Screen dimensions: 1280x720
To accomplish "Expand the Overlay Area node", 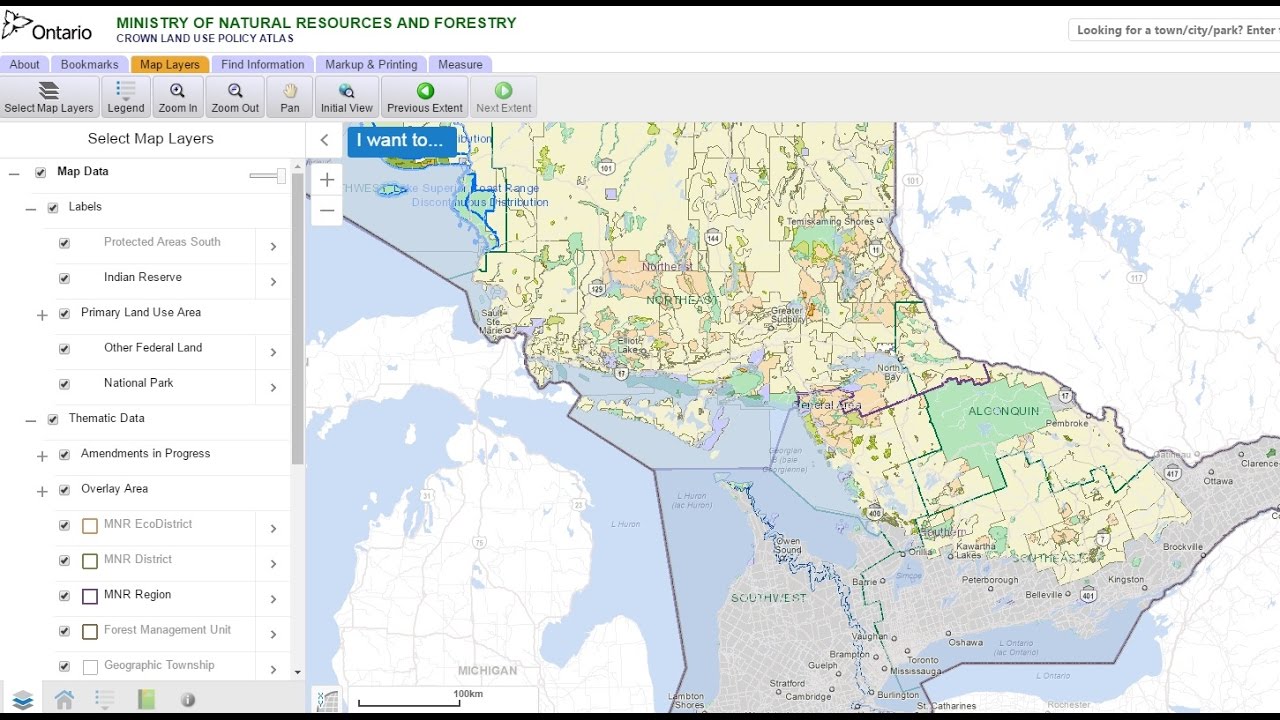I will point(42,491).
